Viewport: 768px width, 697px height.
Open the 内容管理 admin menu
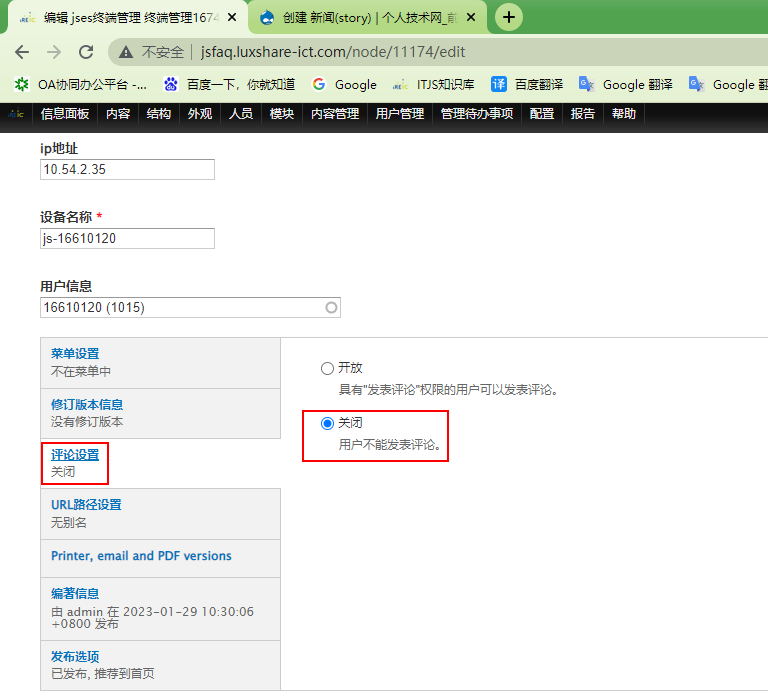pyautogui.click(x=334, y=114)
